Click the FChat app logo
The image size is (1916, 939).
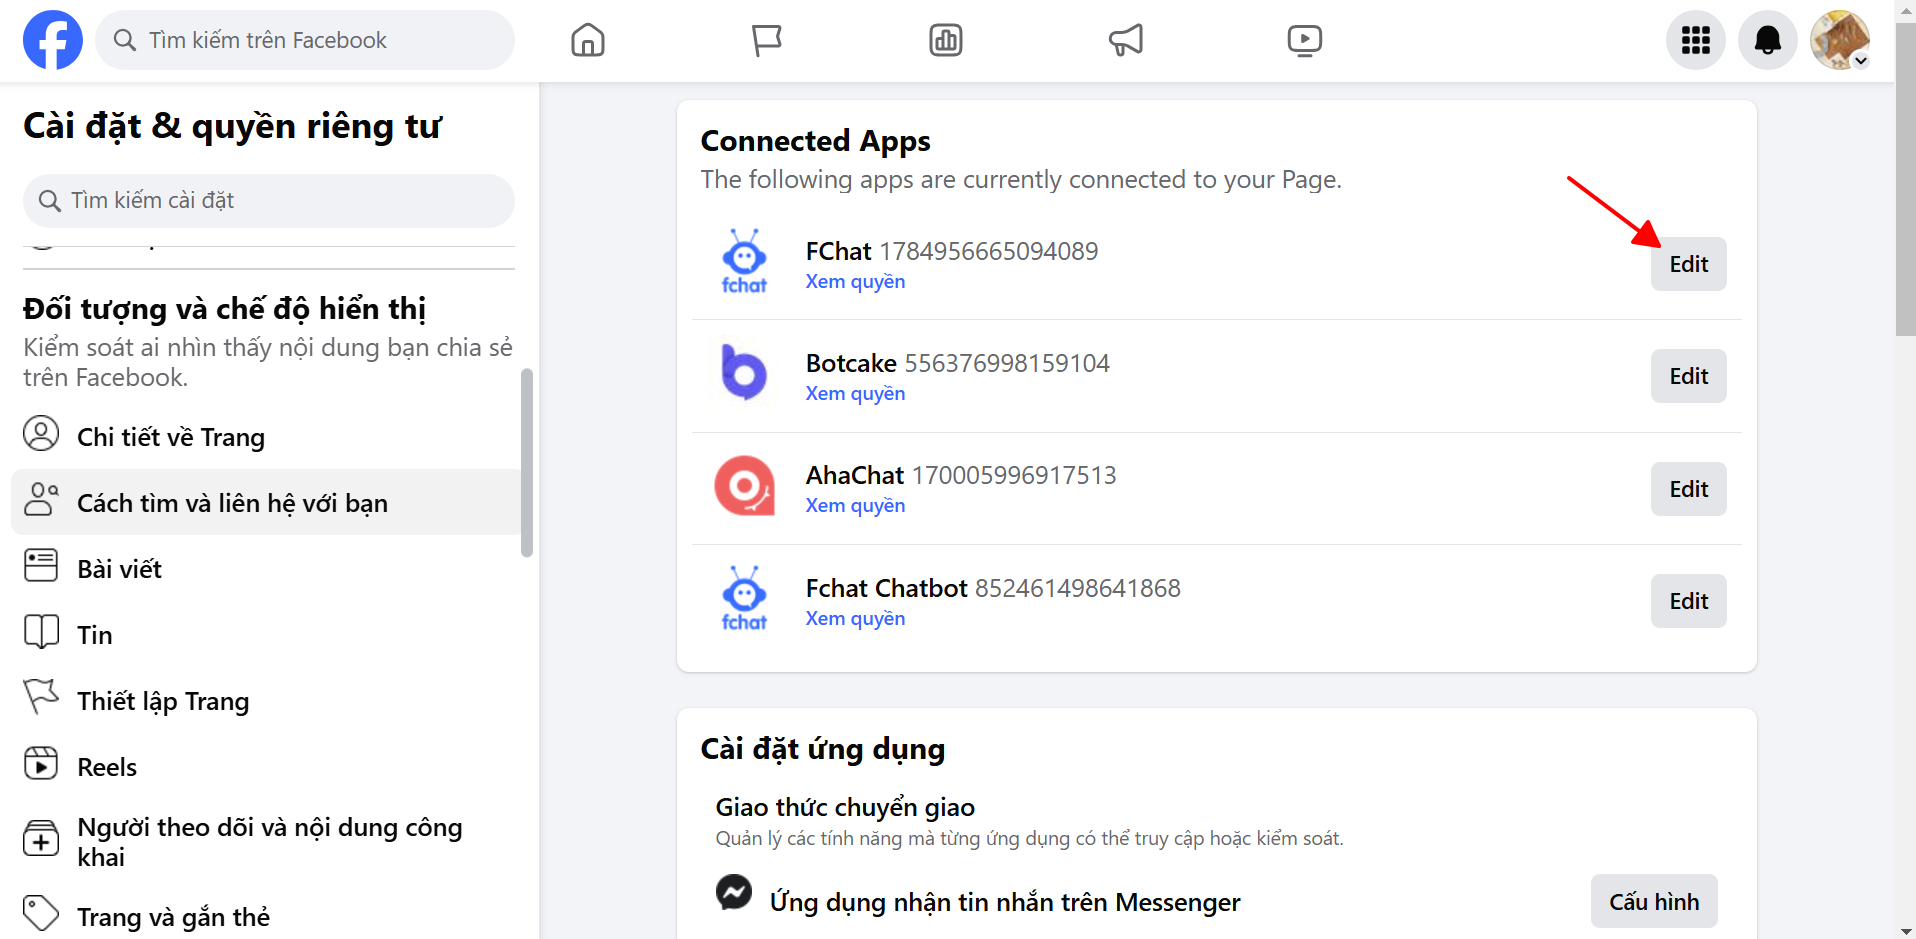click(x=744, y=262)
